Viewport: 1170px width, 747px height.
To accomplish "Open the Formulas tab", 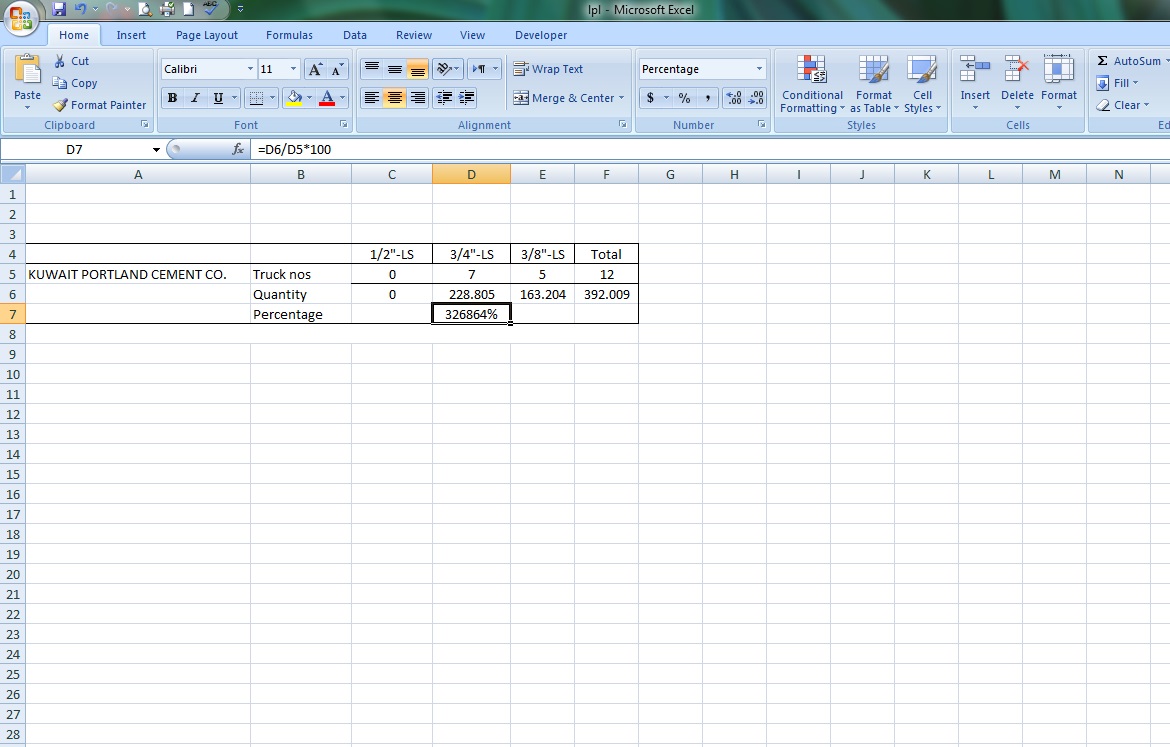I will [x=290, y=35].
